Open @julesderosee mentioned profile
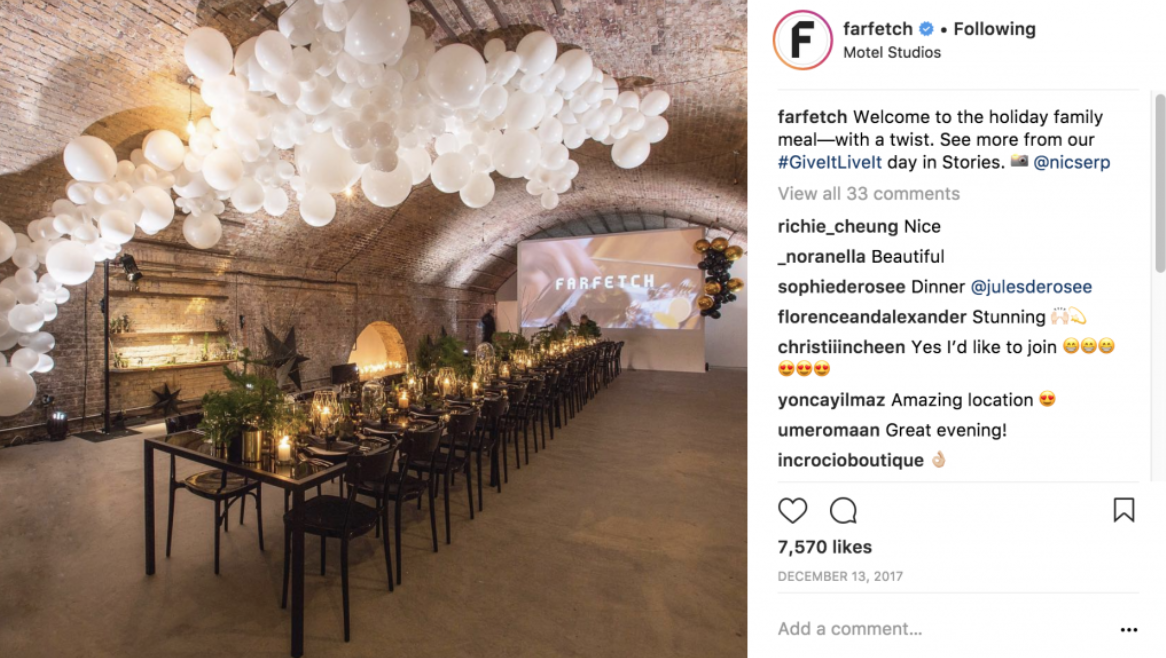 tap(1031, 287)
